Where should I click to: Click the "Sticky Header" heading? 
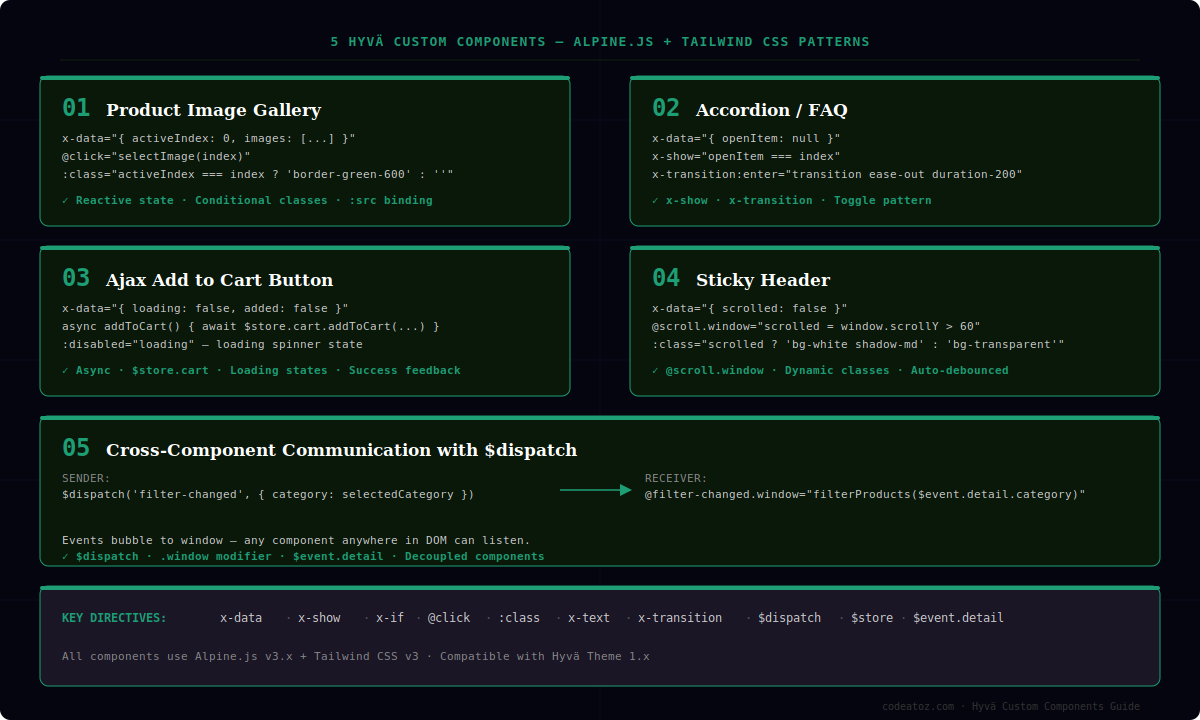pyautogui.click(x=762, y=280)
